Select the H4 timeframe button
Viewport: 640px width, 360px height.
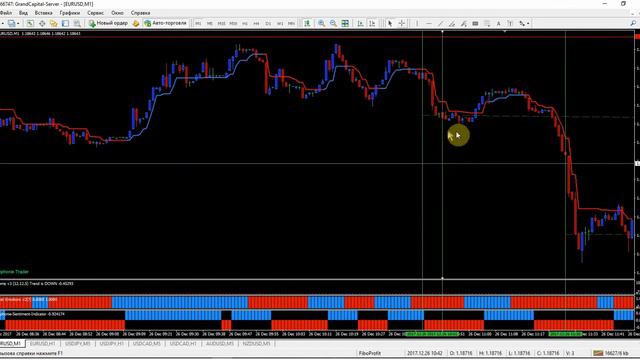click(256, 24)
